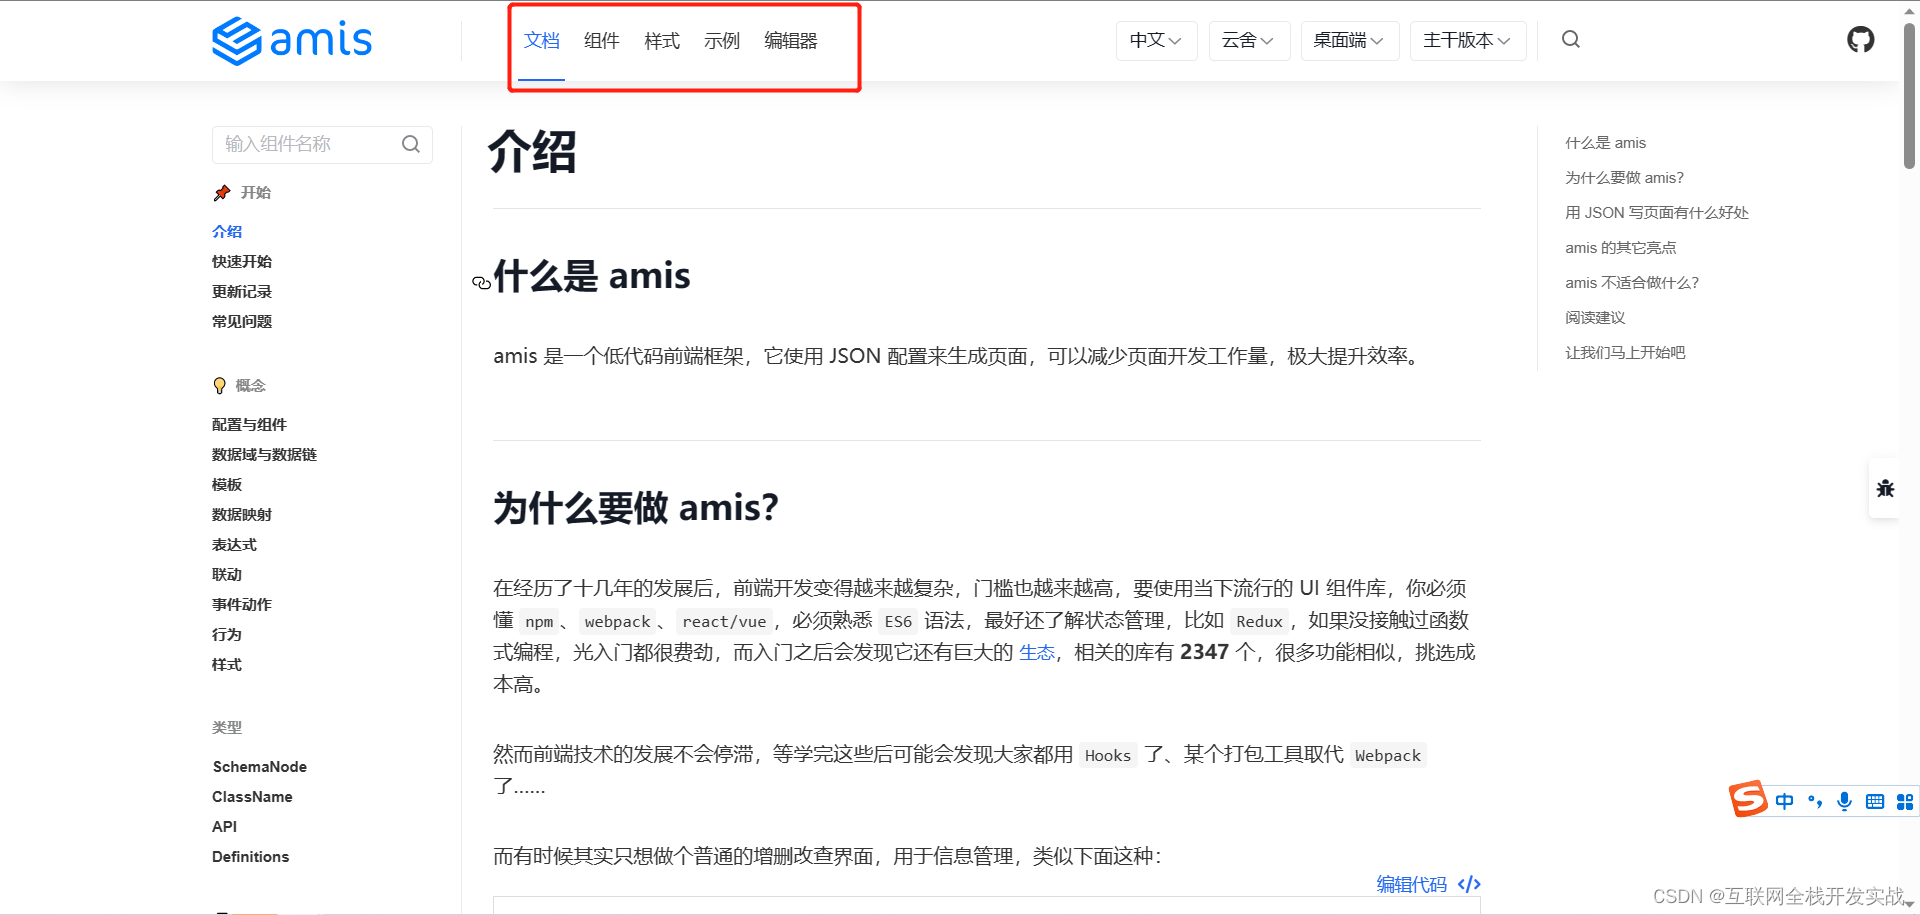Open 行为 sidebar page
The image size is (1920, 915).
pos(227,634)
